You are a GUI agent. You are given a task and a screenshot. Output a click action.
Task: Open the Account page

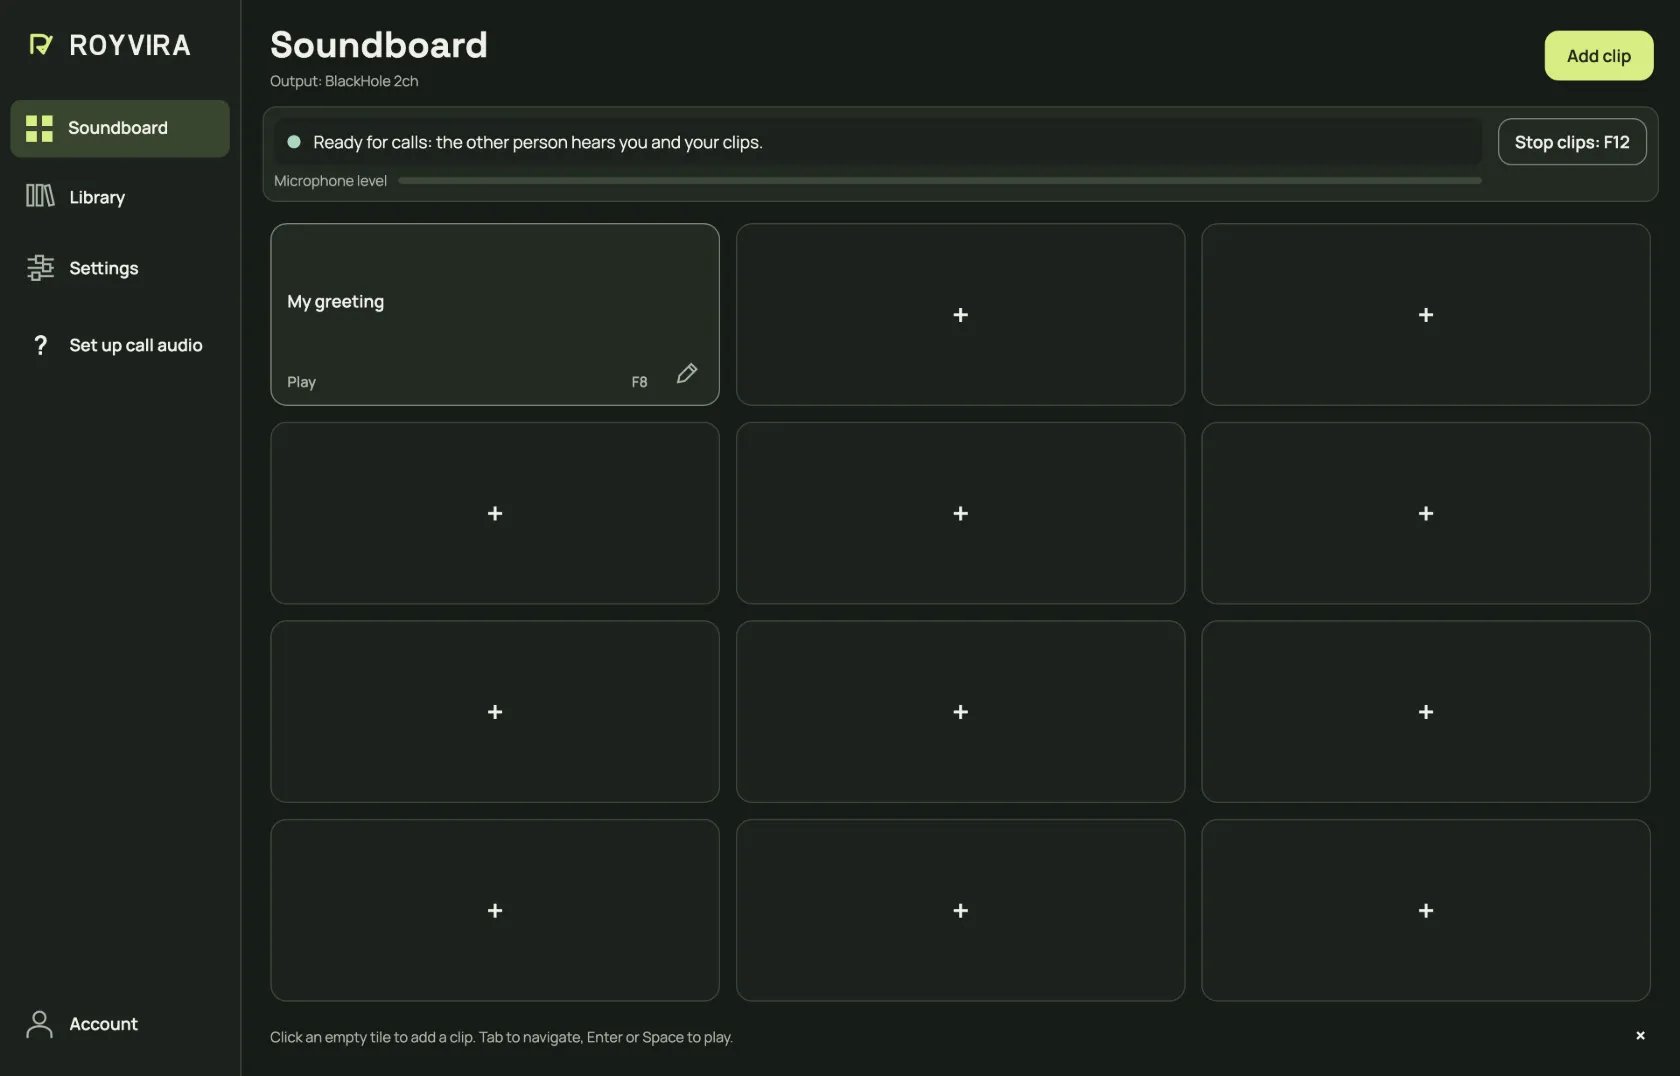pos(120,1024)
